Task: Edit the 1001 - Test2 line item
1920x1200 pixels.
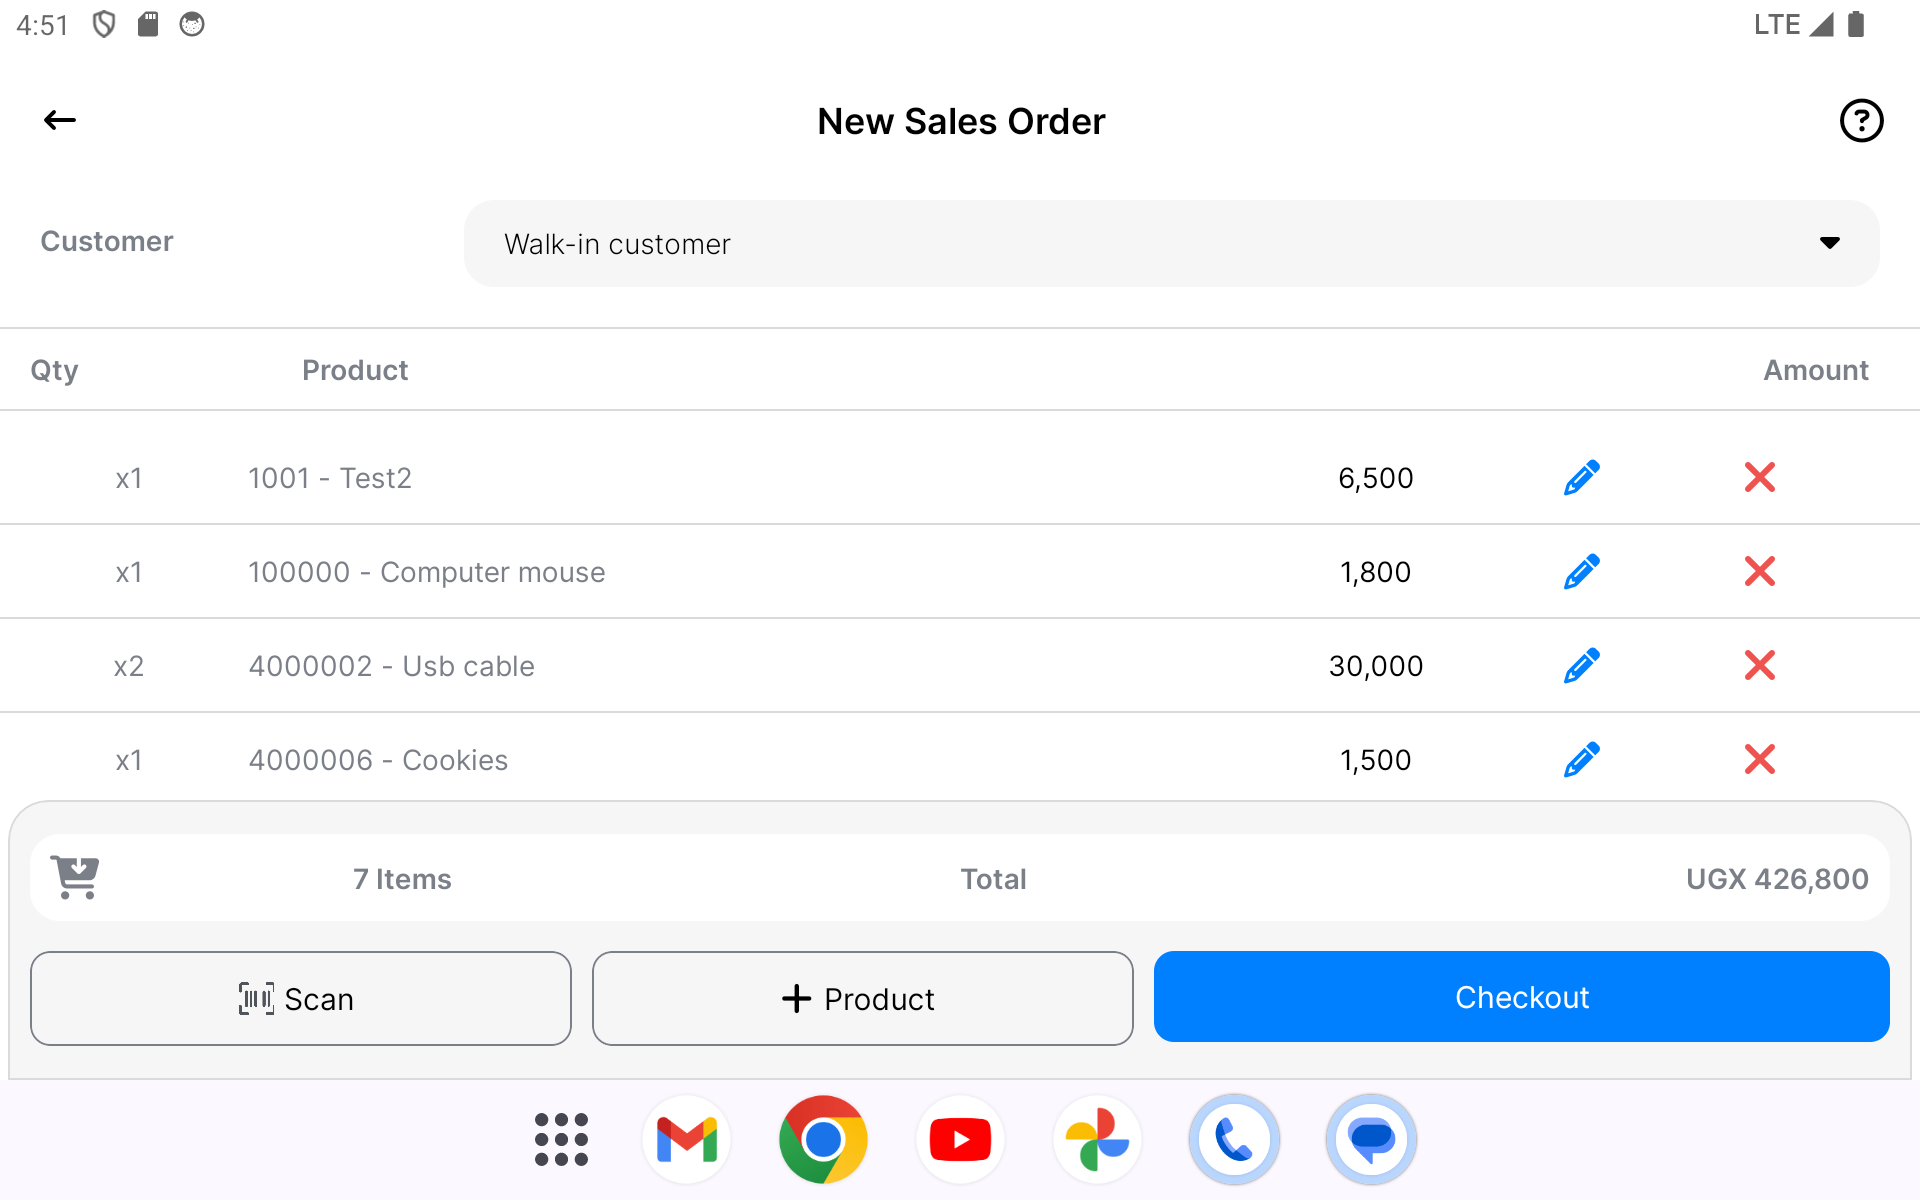Action: coord(1581,478)
